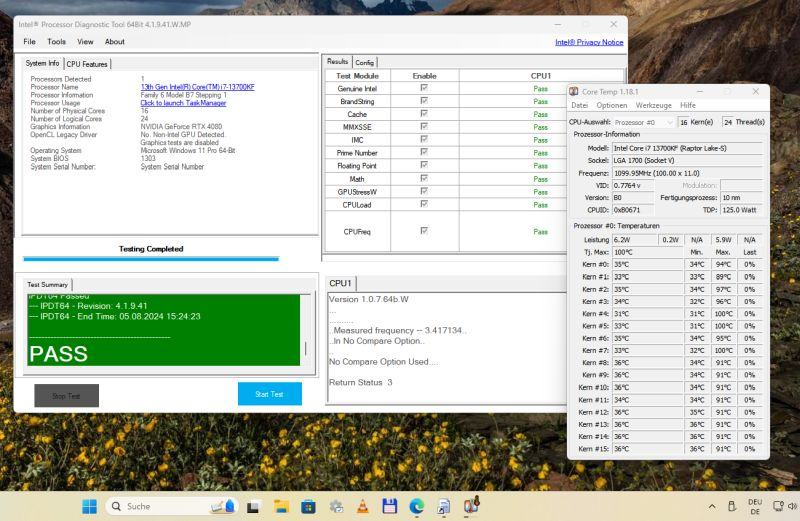
Task: Open the Windows Start menu
Action: 89,506
